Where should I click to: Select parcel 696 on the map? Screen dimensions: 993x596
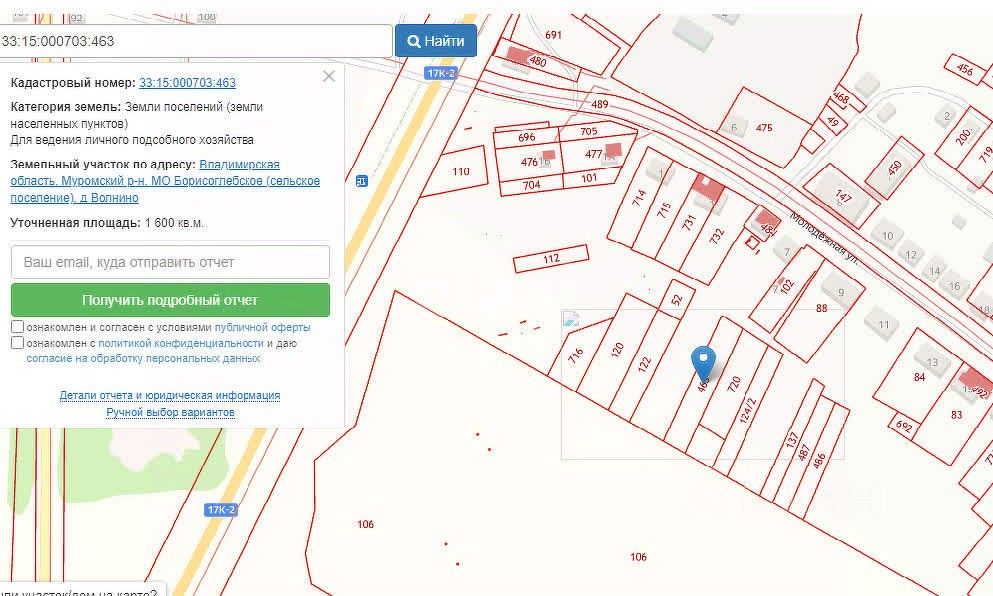click(527, 137)
